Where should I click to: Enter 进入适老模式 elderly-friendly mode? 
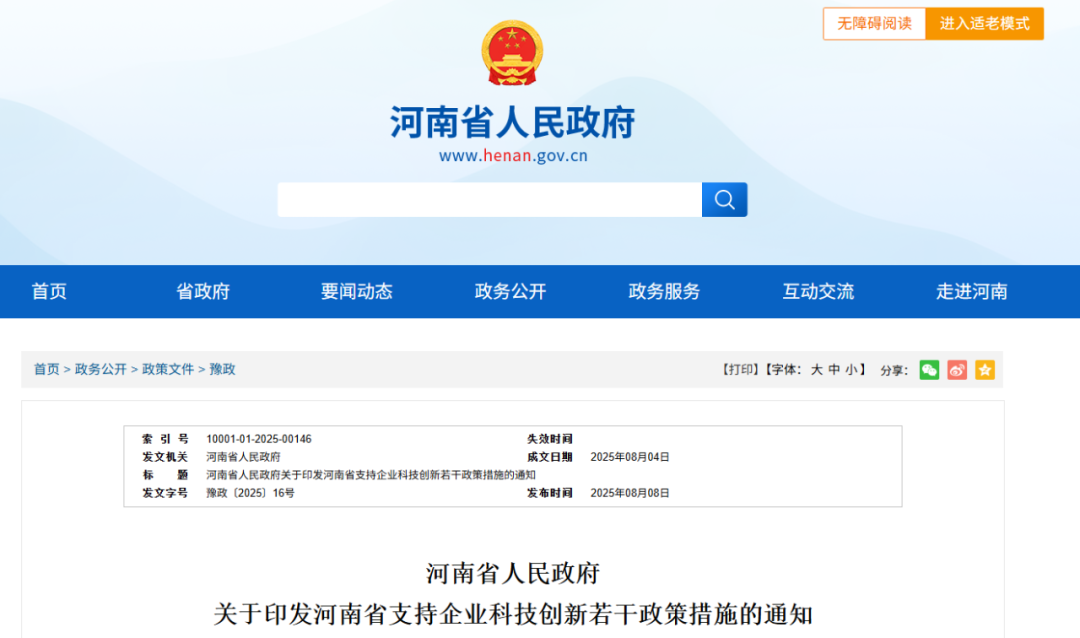[985, 23]
